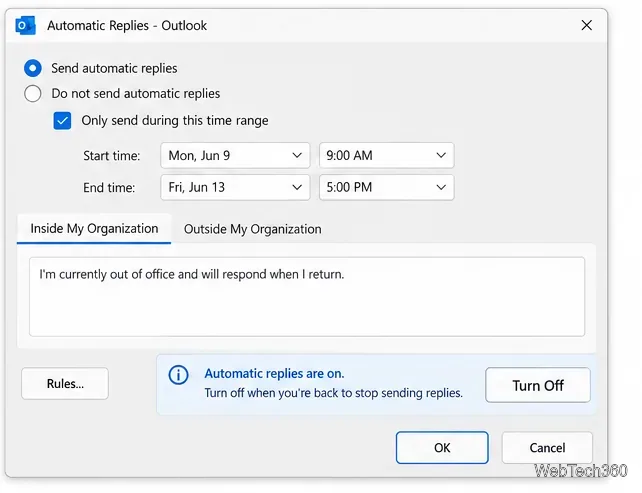Click Cancel to discard changes

point(547,448)
